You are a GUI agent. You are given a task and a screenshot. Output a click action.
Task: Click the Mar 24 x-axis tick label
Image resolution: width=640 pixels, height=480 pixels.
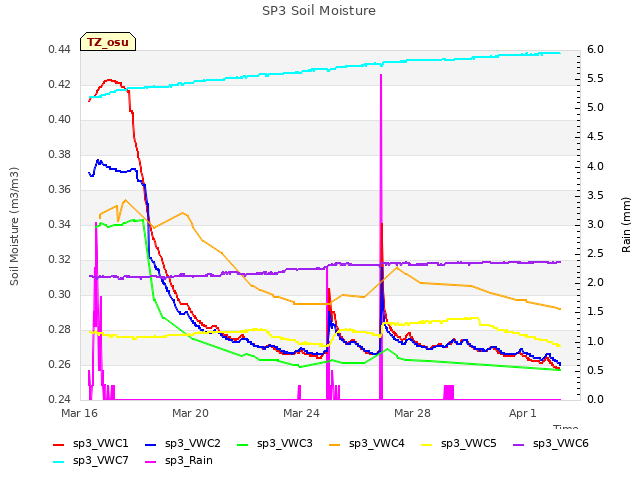coord(301,413)
